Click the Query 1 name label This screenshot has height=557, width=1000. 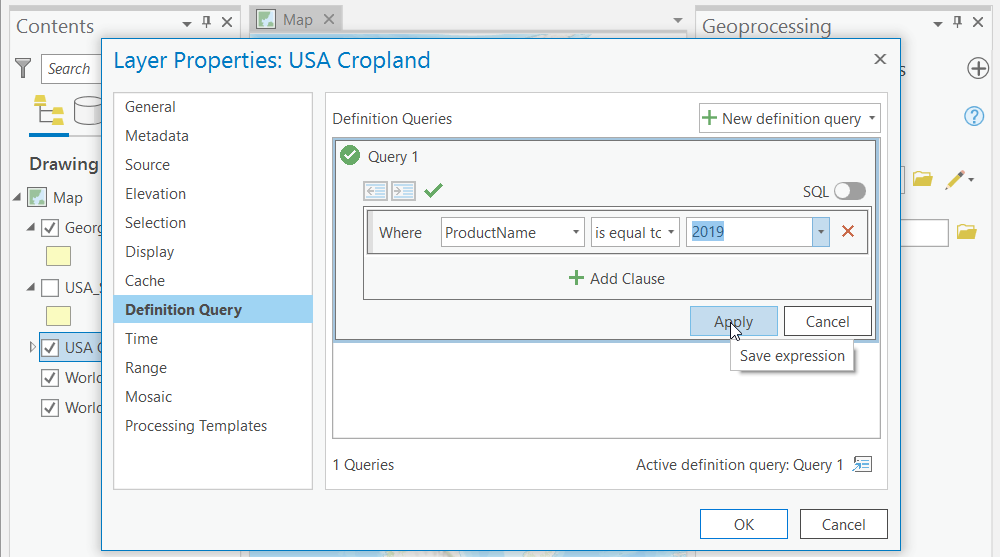pos(393,156)
